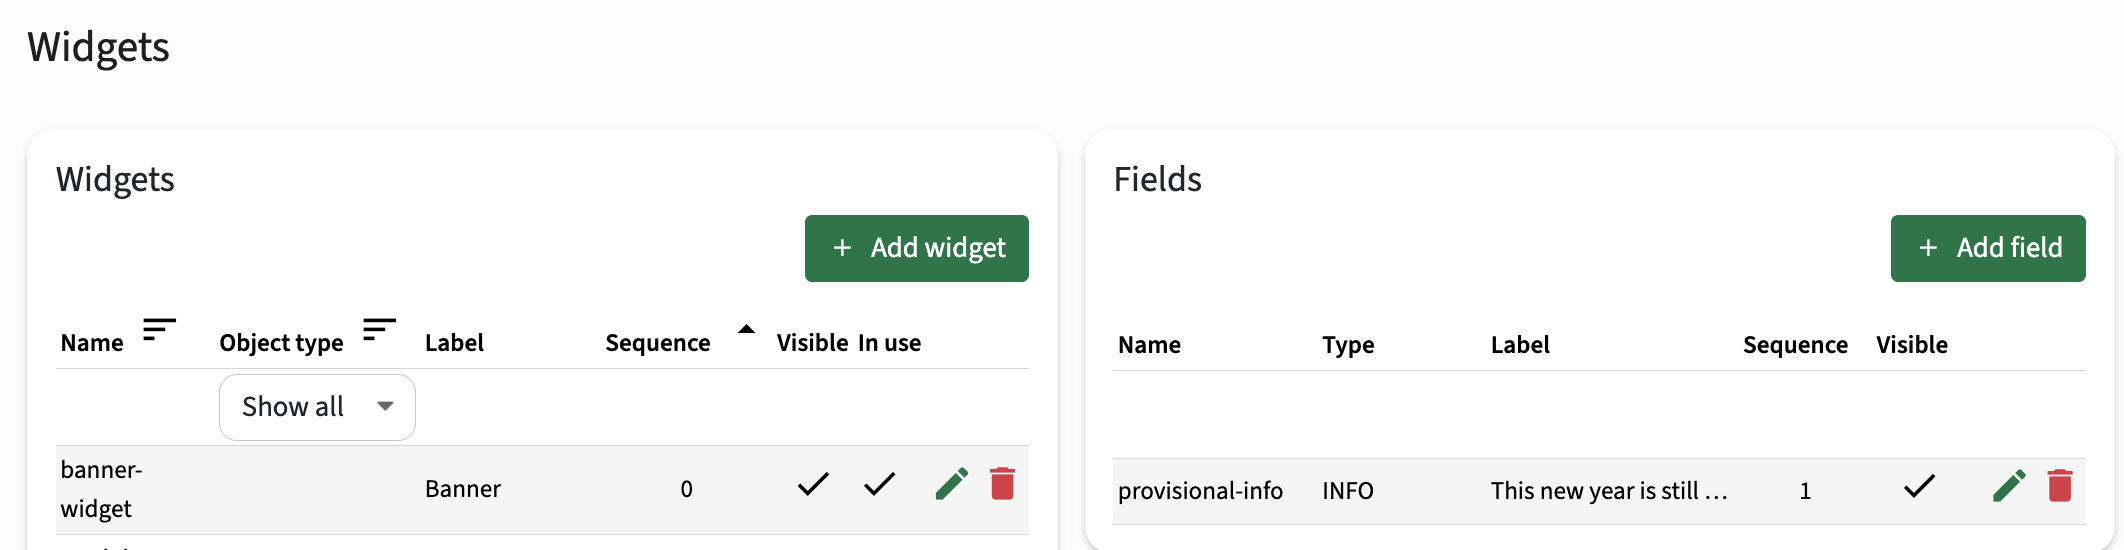Open the Name column filter icon
This screenshot has height=550, width=2124.
click(159, 329)
